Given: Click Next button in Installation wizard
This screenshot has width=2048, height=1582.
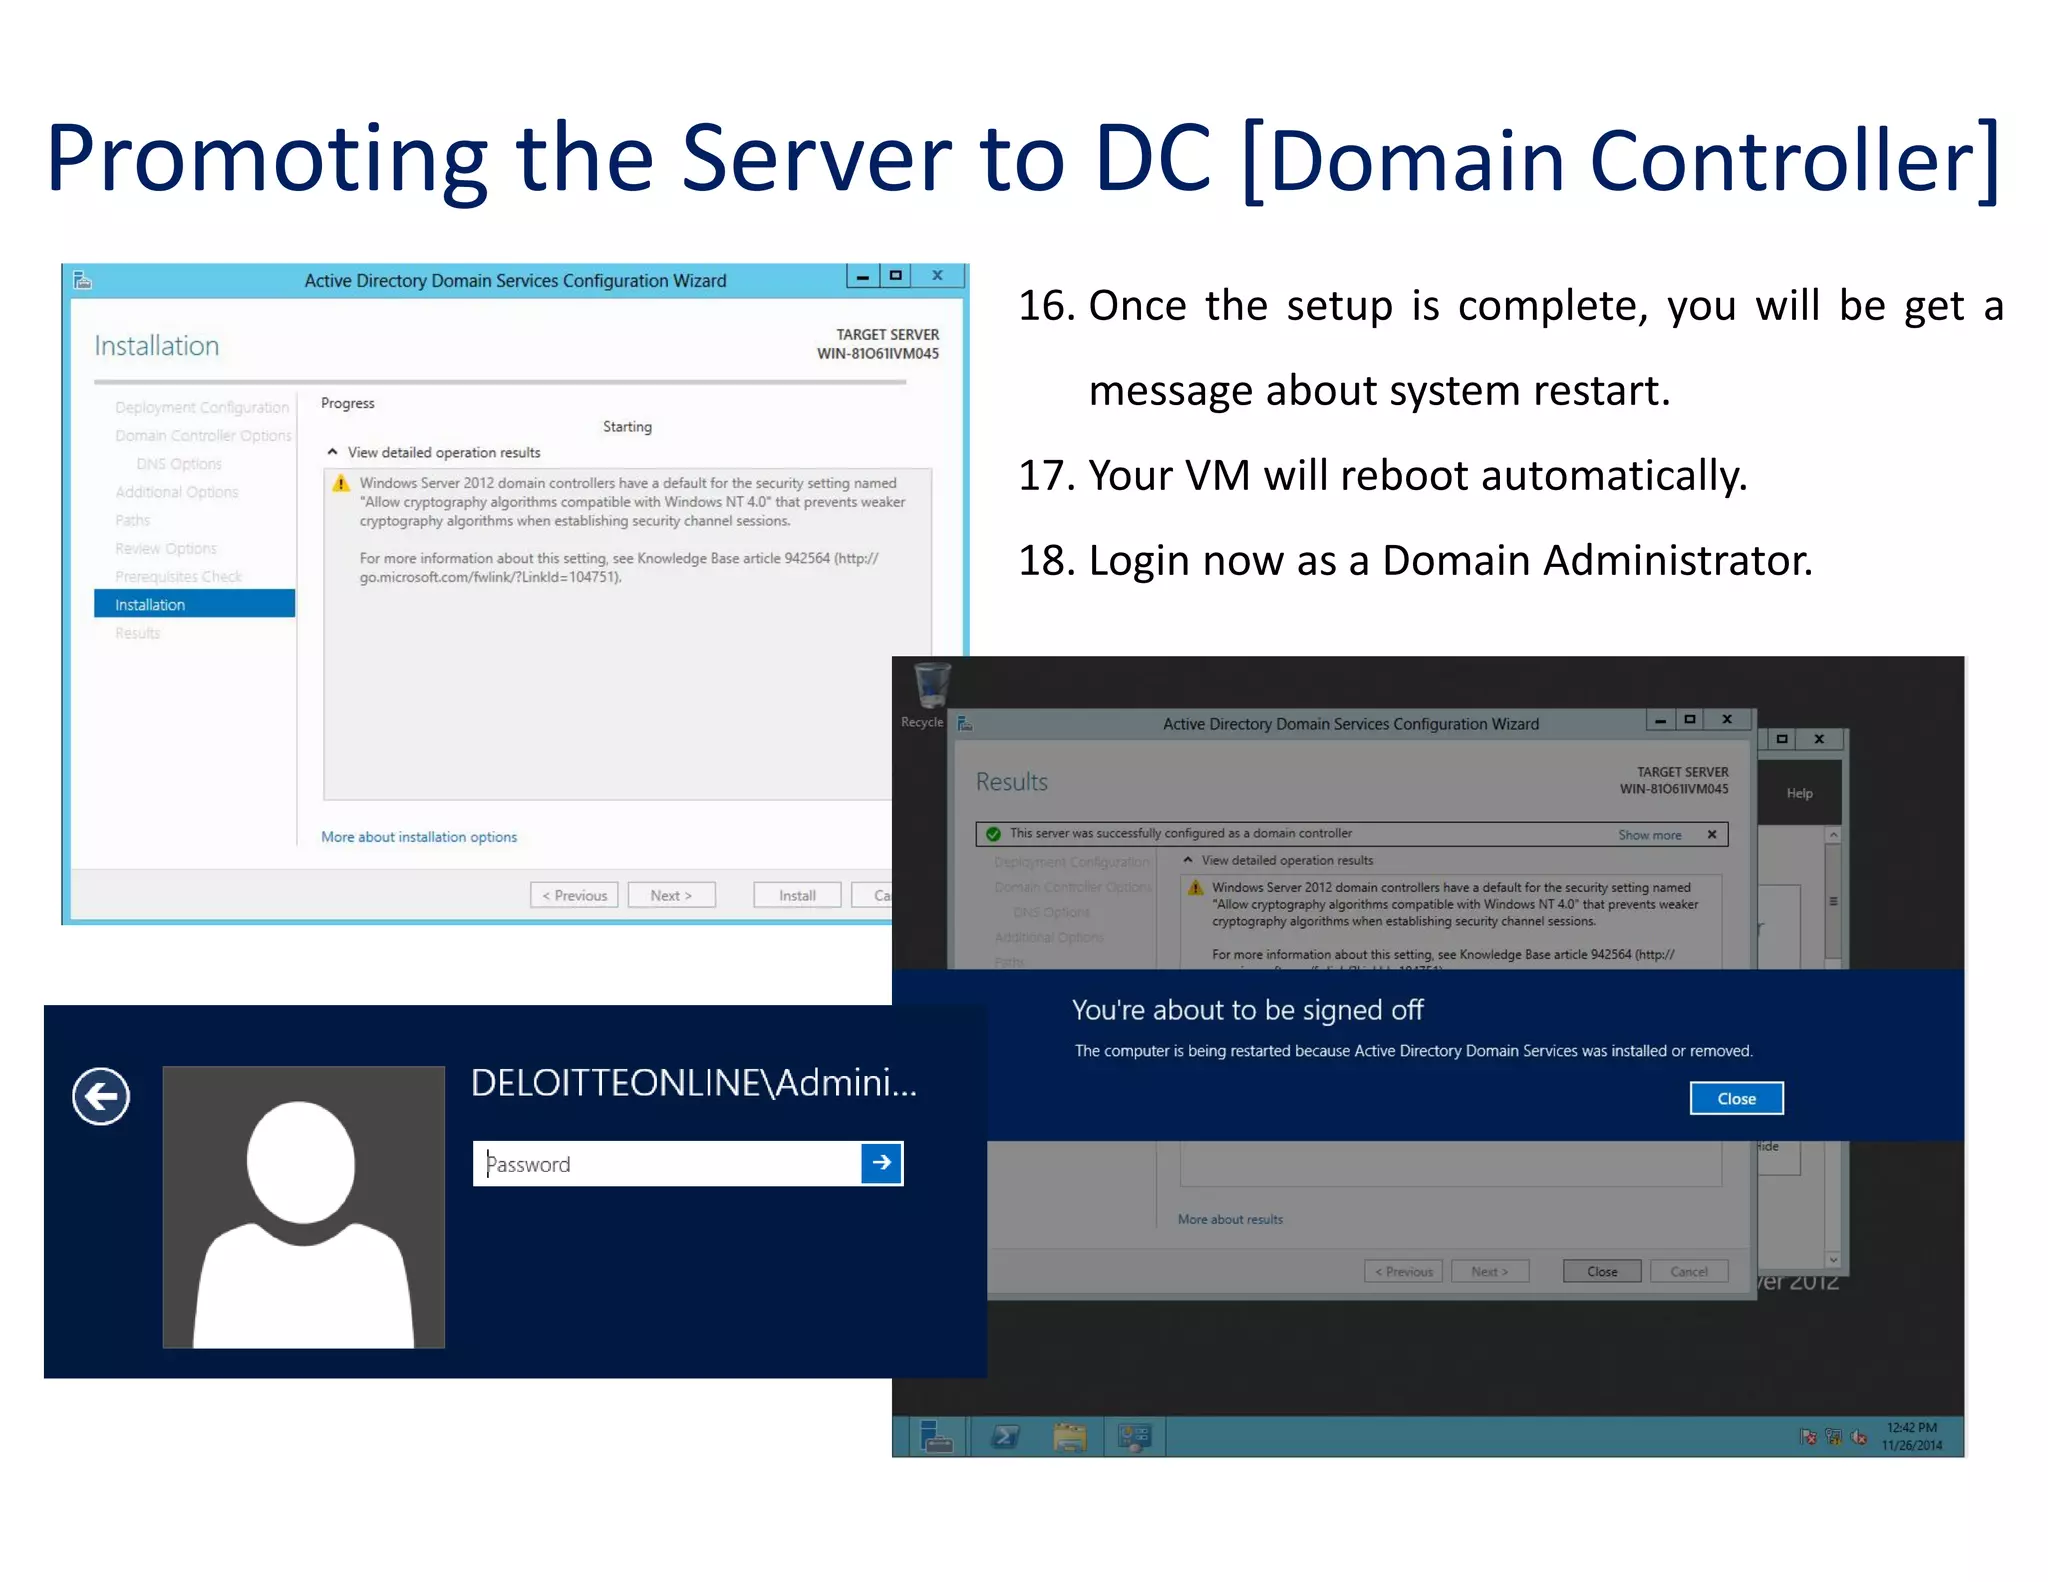Looking at the screenshot, I should tap(671, 895).
